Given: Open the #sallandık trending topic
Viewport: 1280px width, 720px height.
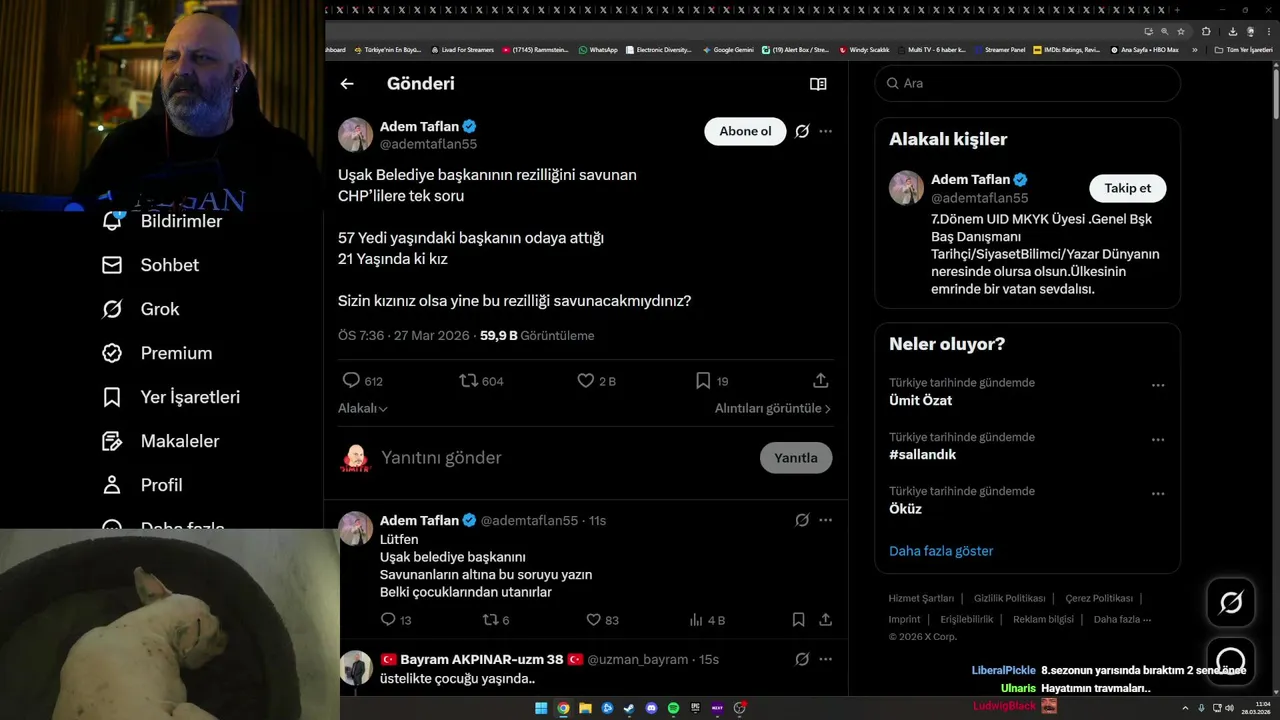Looking at the screenshot, I should [923, 454].
